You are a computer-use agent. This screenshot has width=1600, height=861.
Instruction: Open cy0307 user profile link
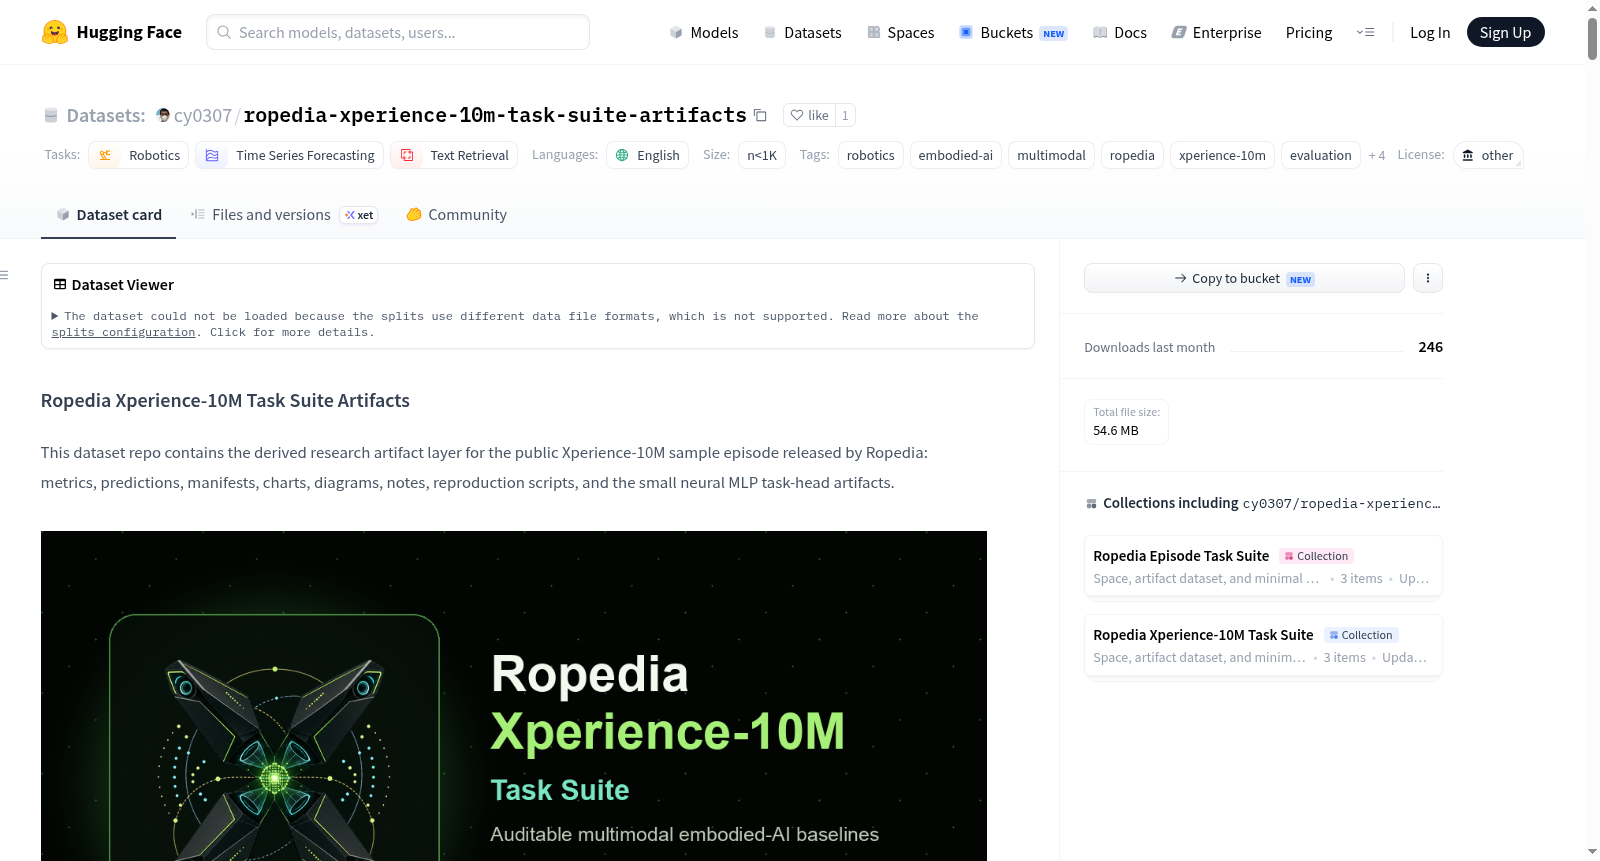pos(202,115)
